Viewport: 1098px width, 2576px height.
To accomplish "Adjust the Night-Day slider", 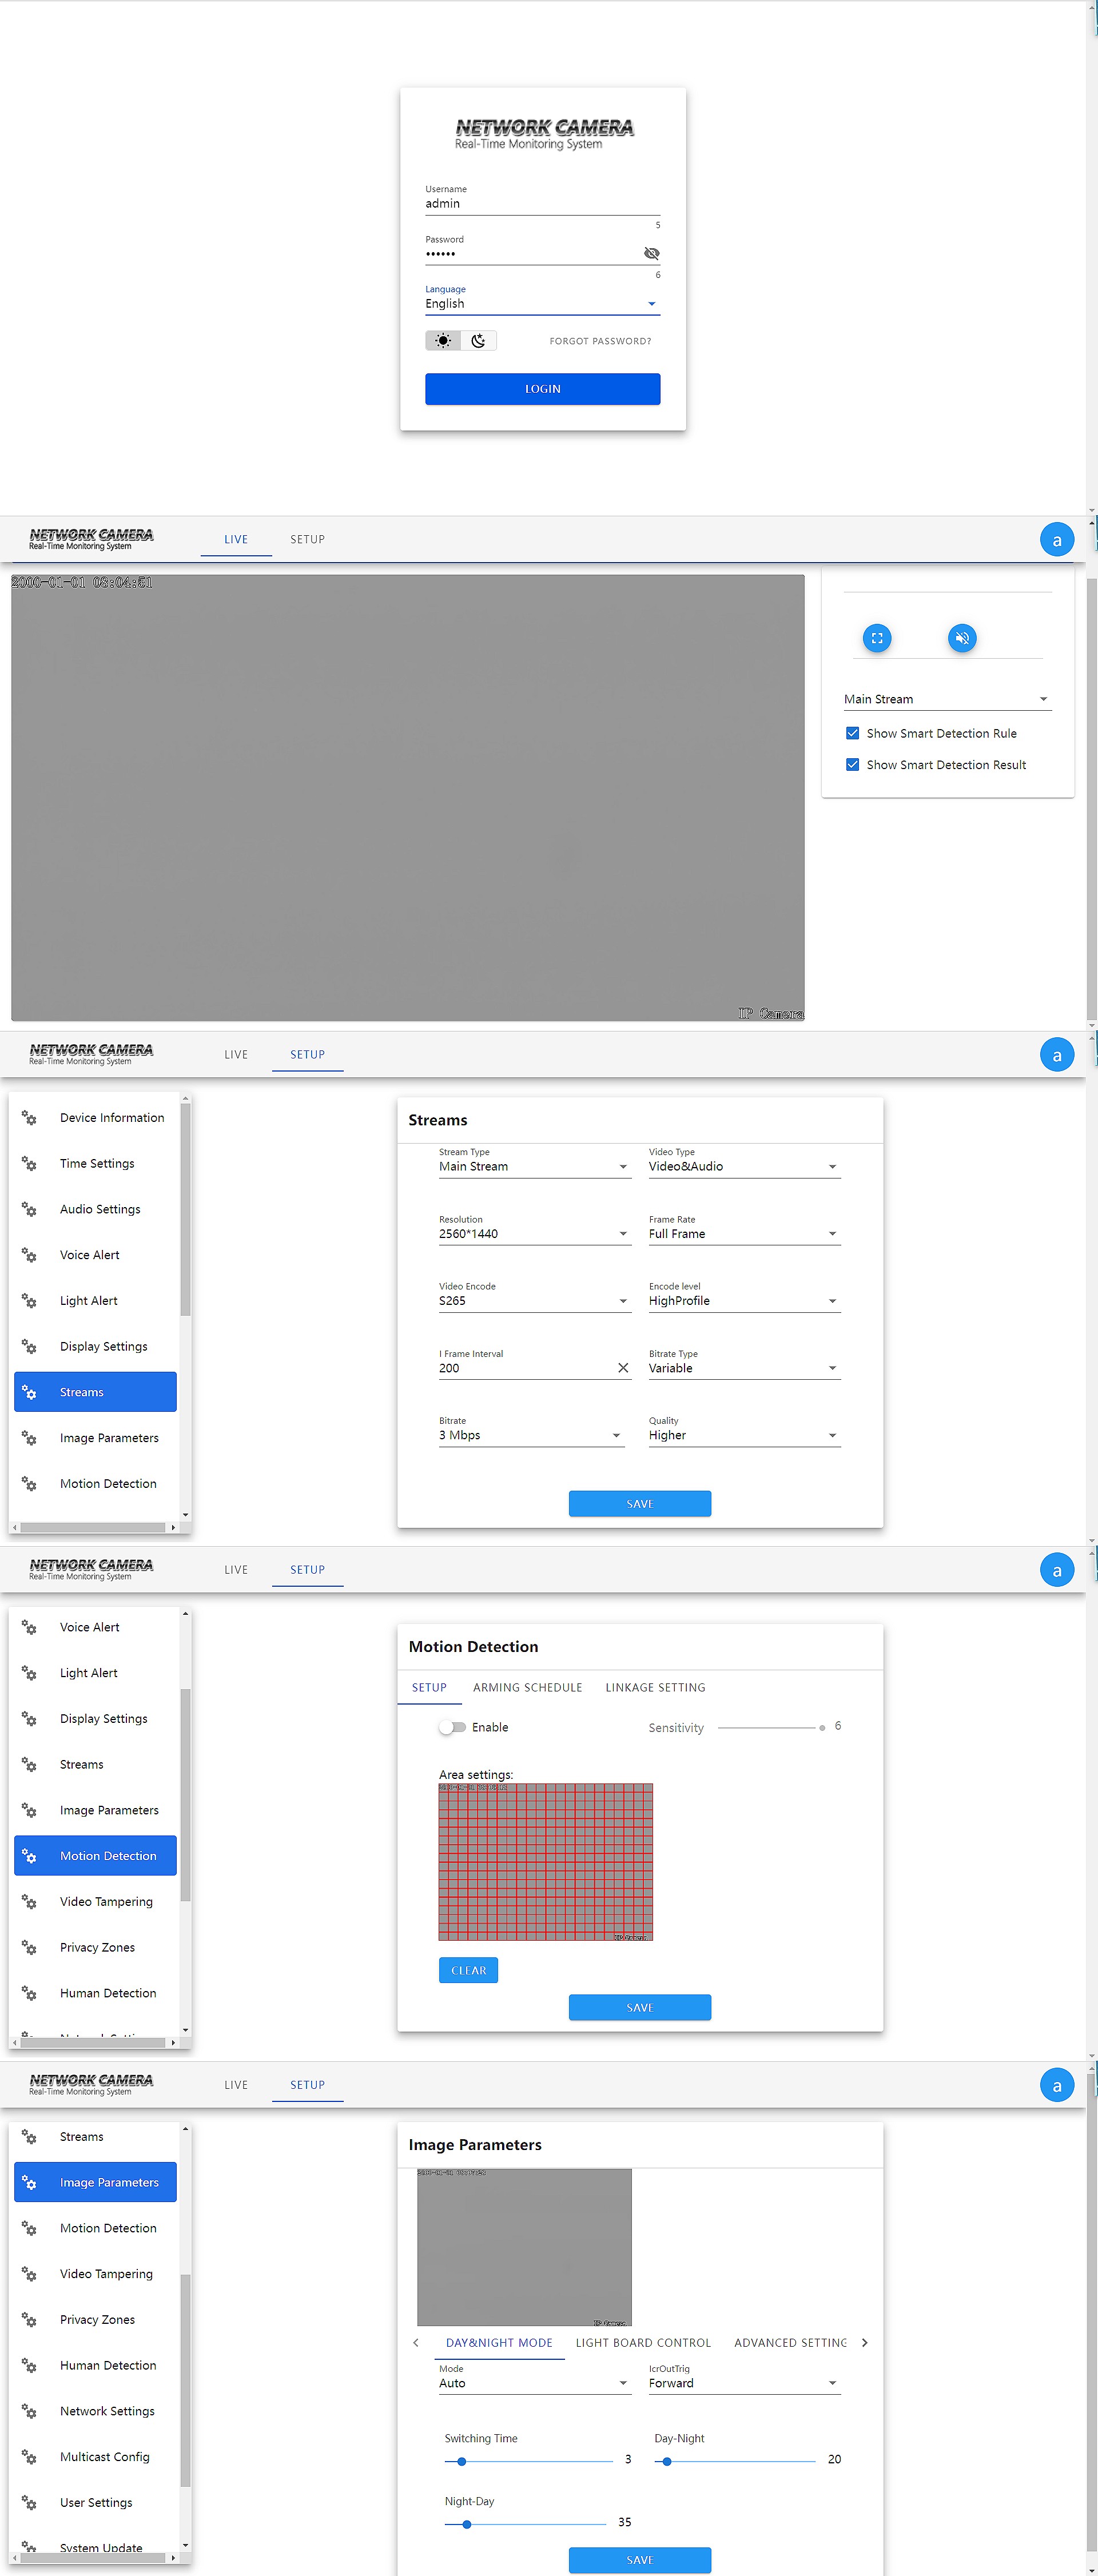I will tap(467, 2523).
